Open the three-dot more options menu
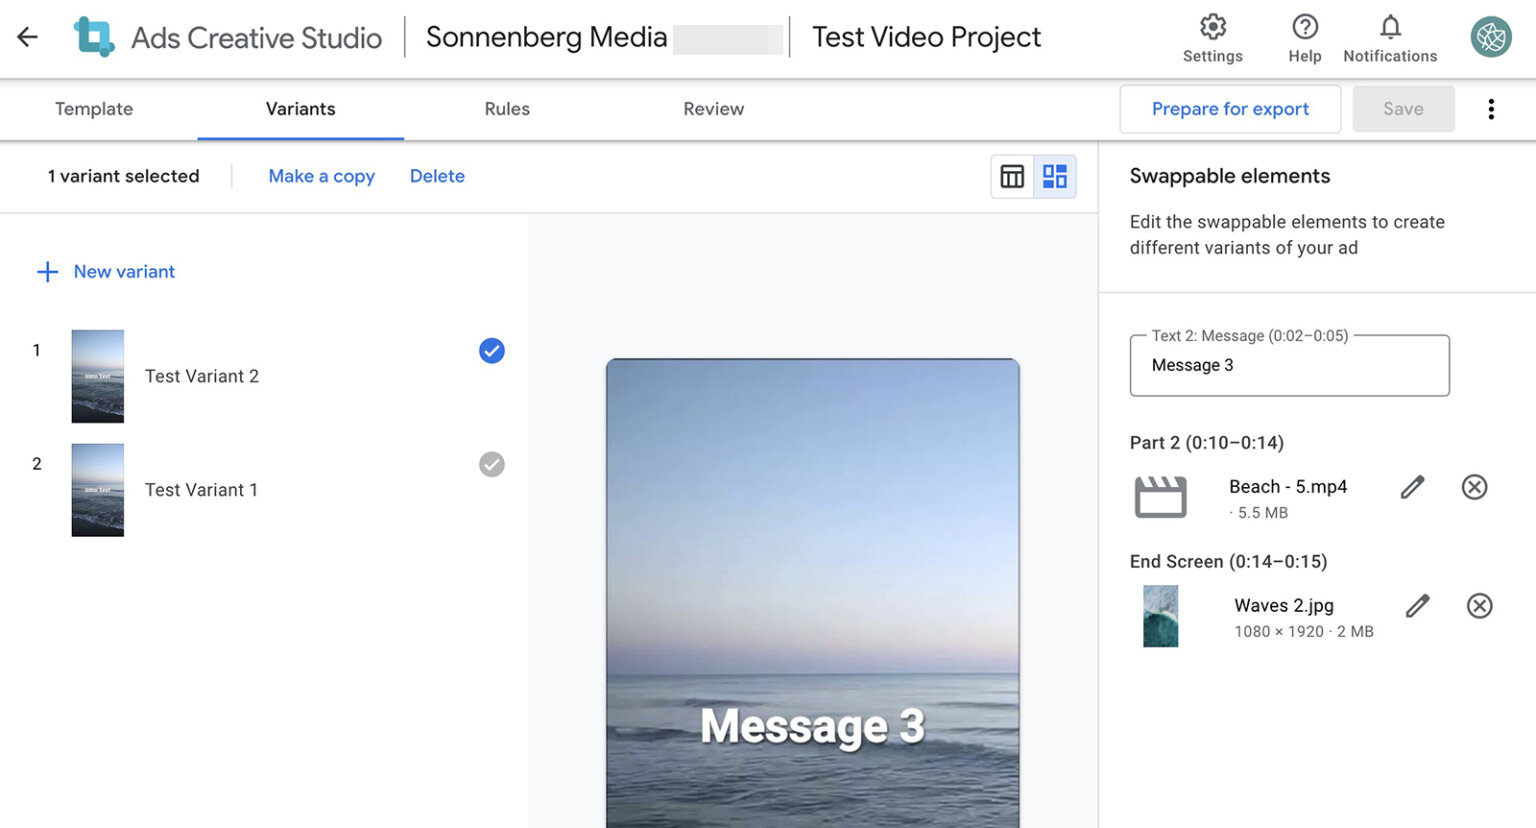The width and height of the screenshot is (1536, 828). 1490,109
